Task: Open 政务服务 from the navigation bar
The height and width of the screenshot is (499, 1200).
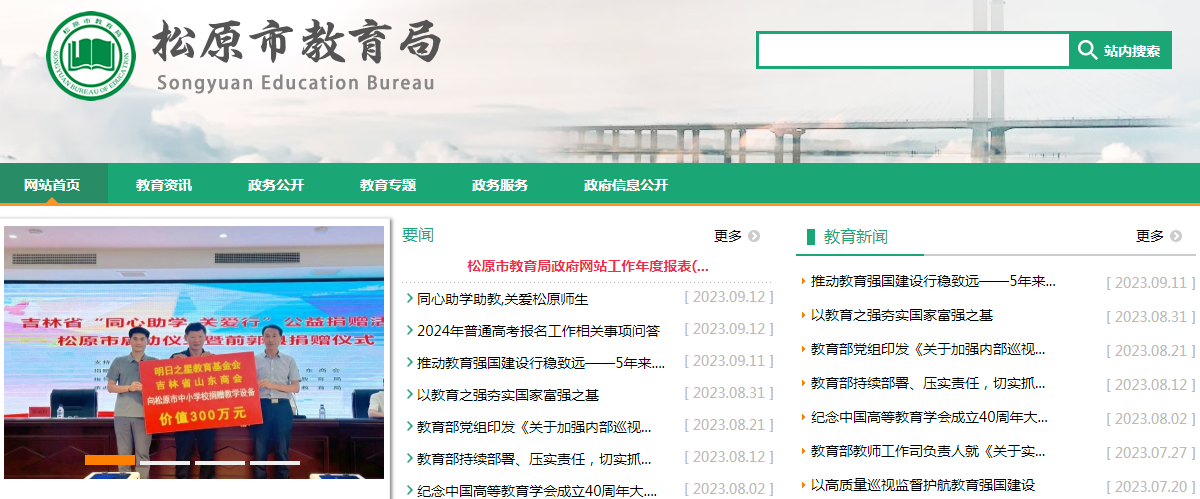Action: click(x=500, y=185)
